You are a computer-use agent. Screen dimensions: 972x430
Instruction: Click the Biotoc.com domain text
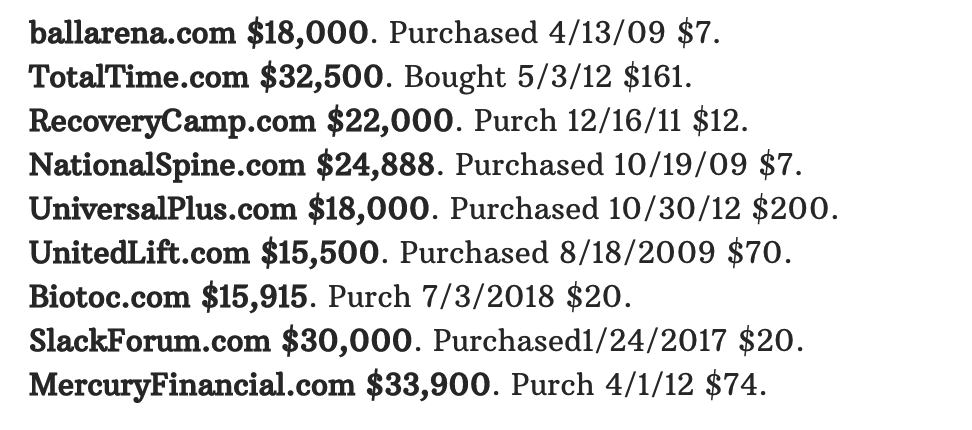[109, 297]
